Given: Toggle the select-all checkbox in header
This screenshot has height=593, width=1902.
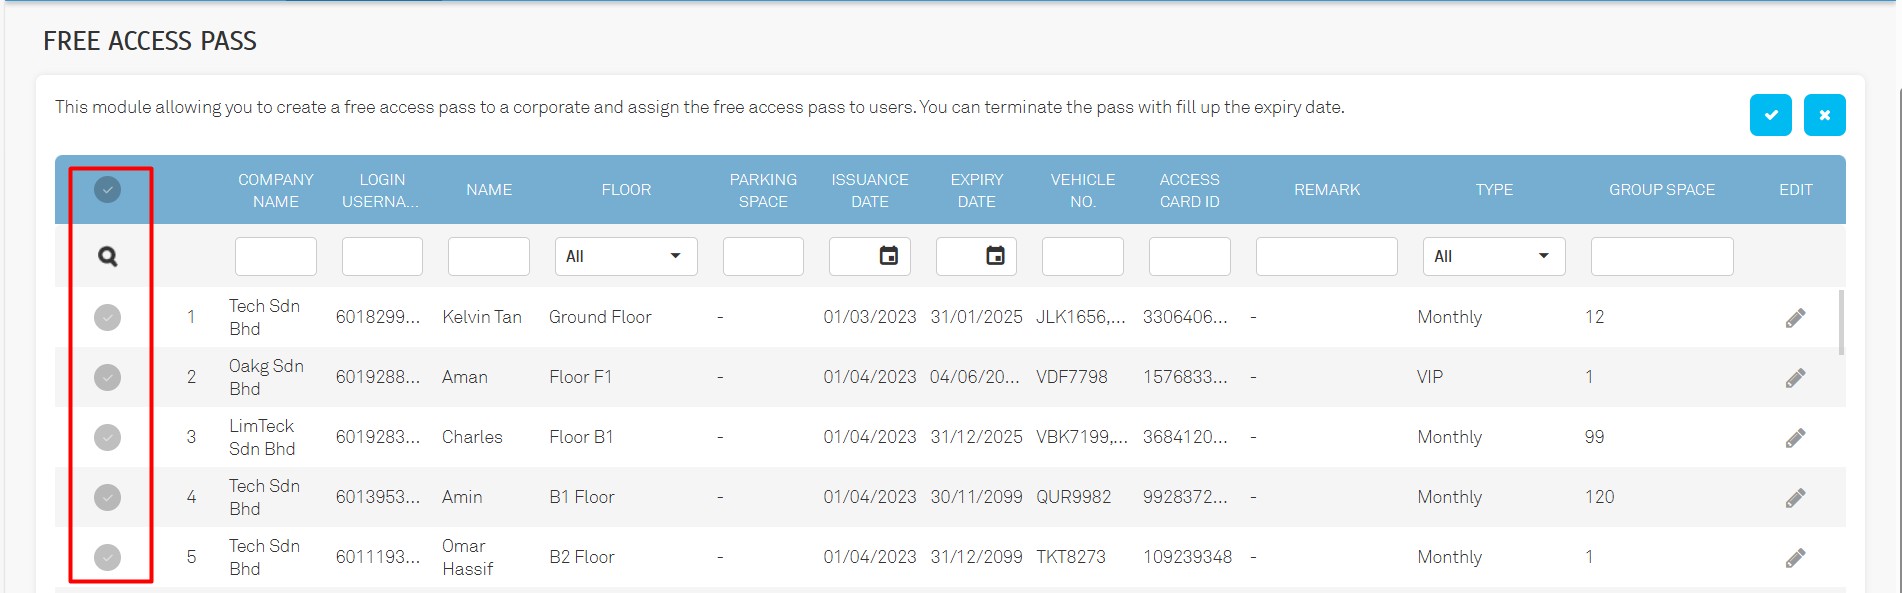Looking at the screenshot, I should tap(108, 189).
